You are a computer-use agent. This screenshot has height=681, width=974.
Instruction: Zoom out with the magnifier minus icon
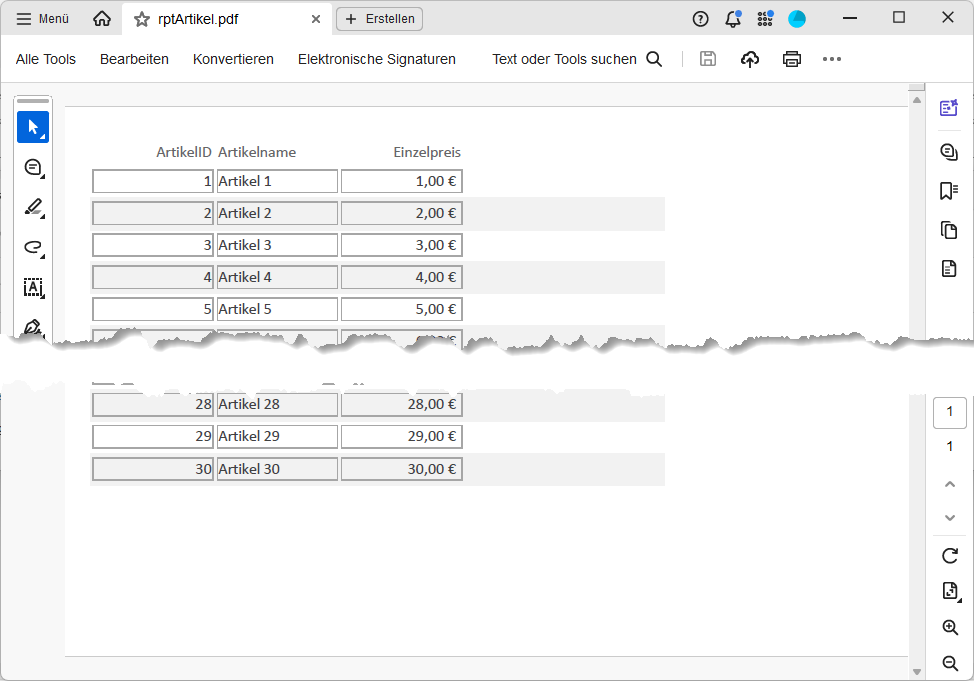pos(950,663)
